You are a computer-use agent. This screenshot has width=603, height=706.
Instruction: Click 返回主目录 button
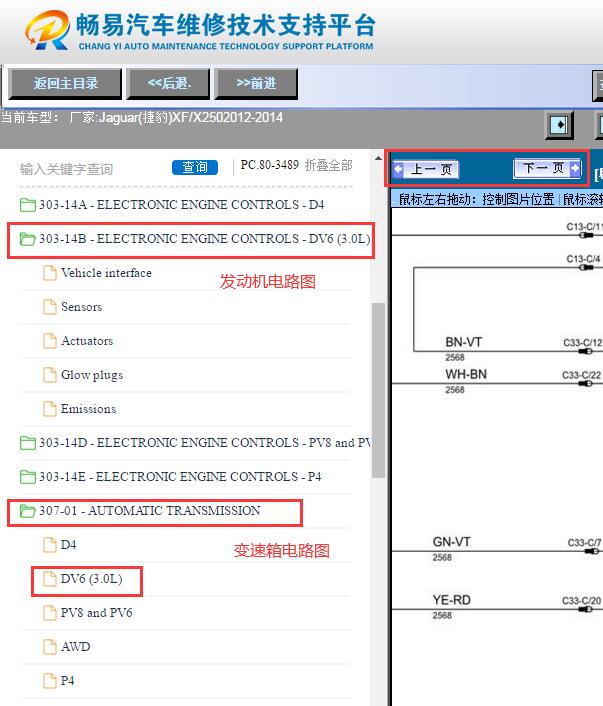point(65,84)
